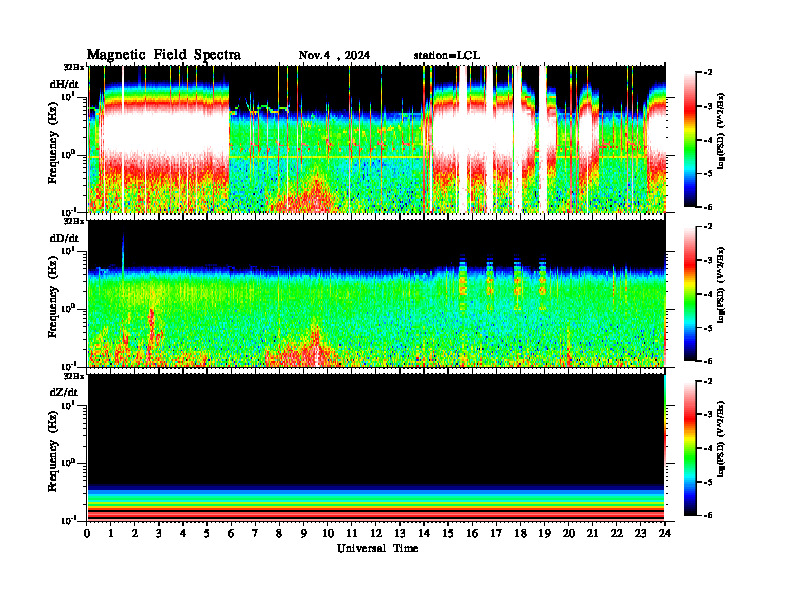The image size is (792, 612).
Task: Click the -6 tick on dH/dt color bar
Action: click(707, 207)
